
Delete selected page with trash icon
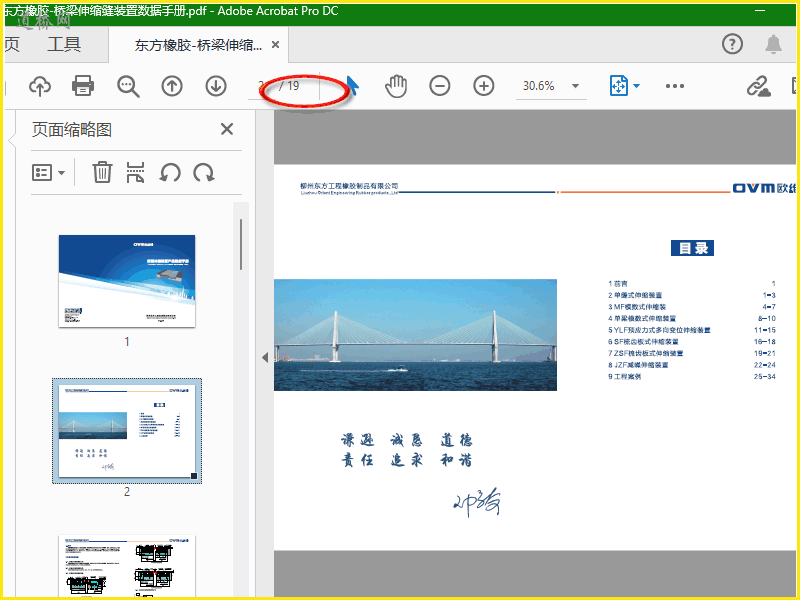pos(102,172)
